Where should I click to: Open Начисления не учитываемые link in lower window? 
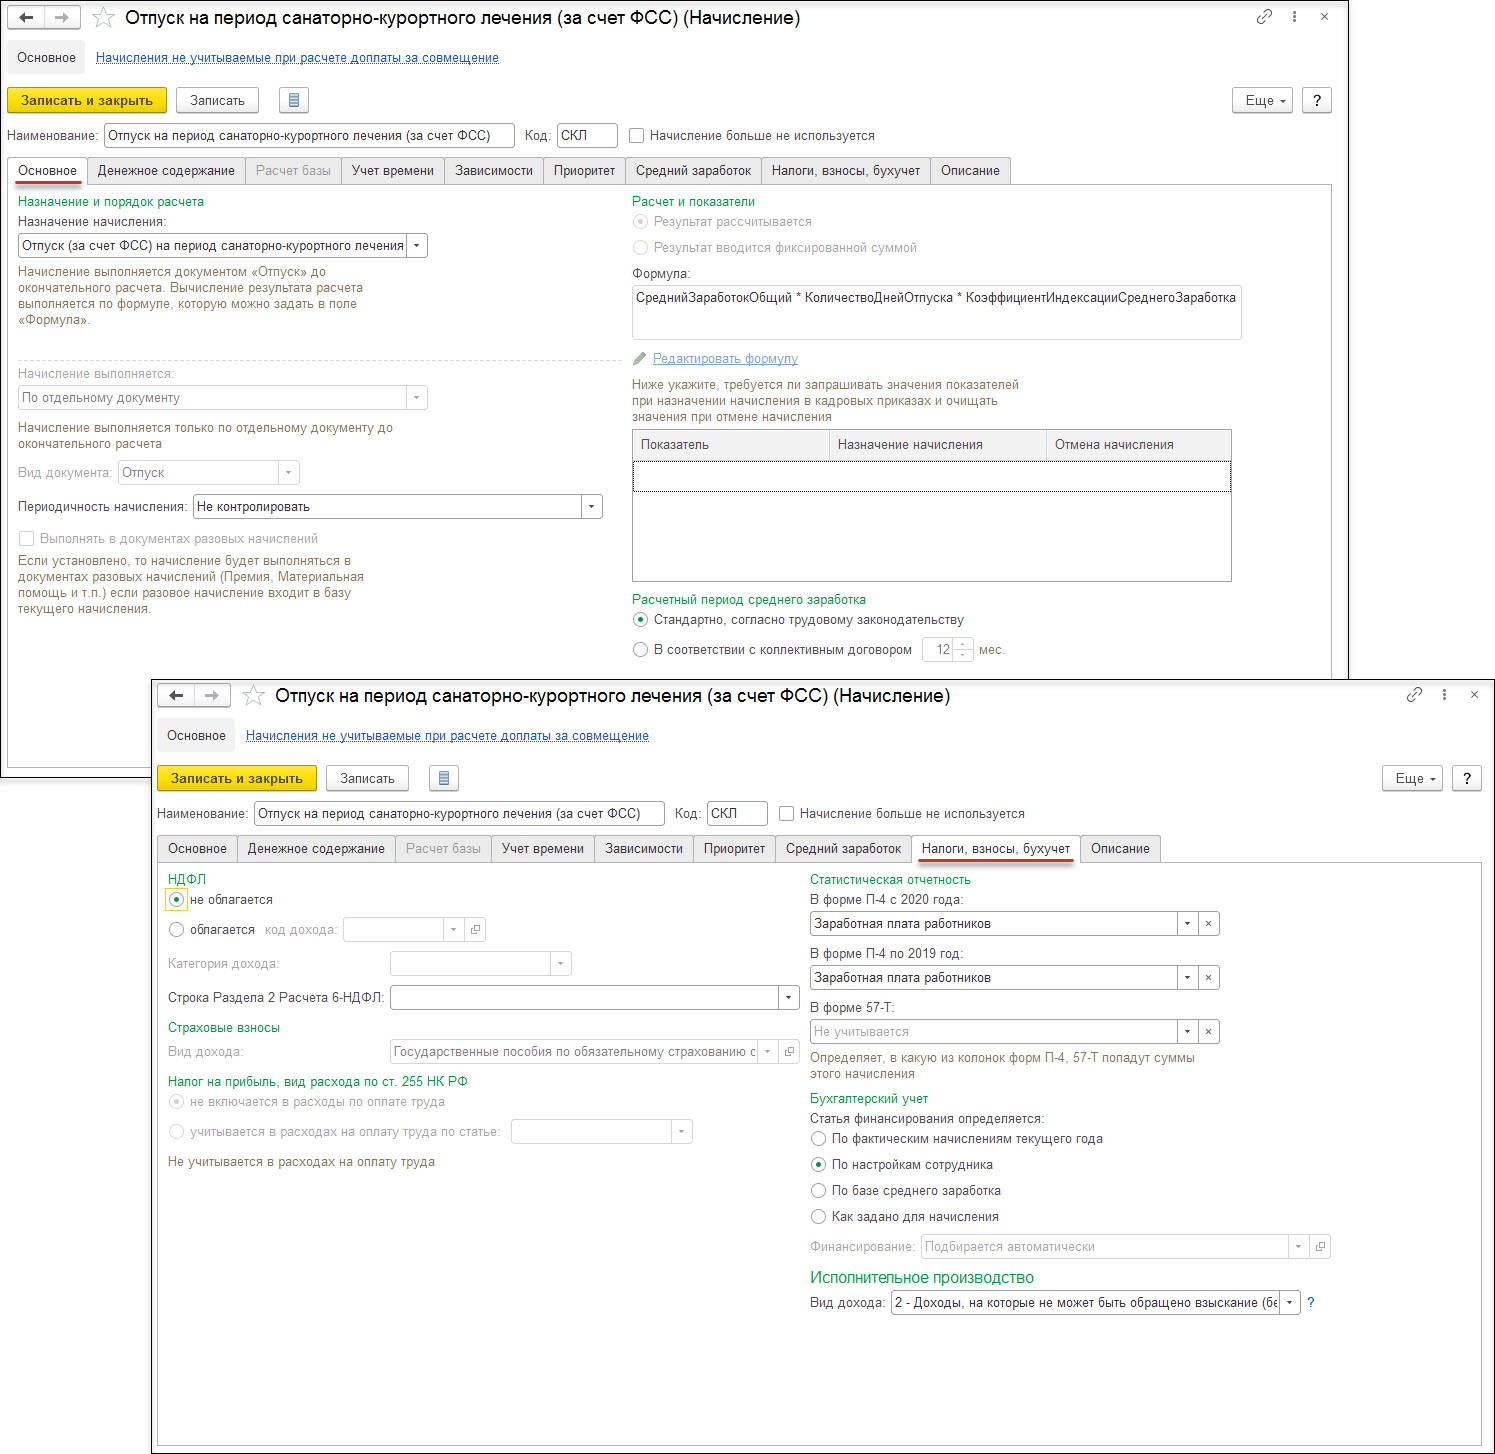click(447, 736)
